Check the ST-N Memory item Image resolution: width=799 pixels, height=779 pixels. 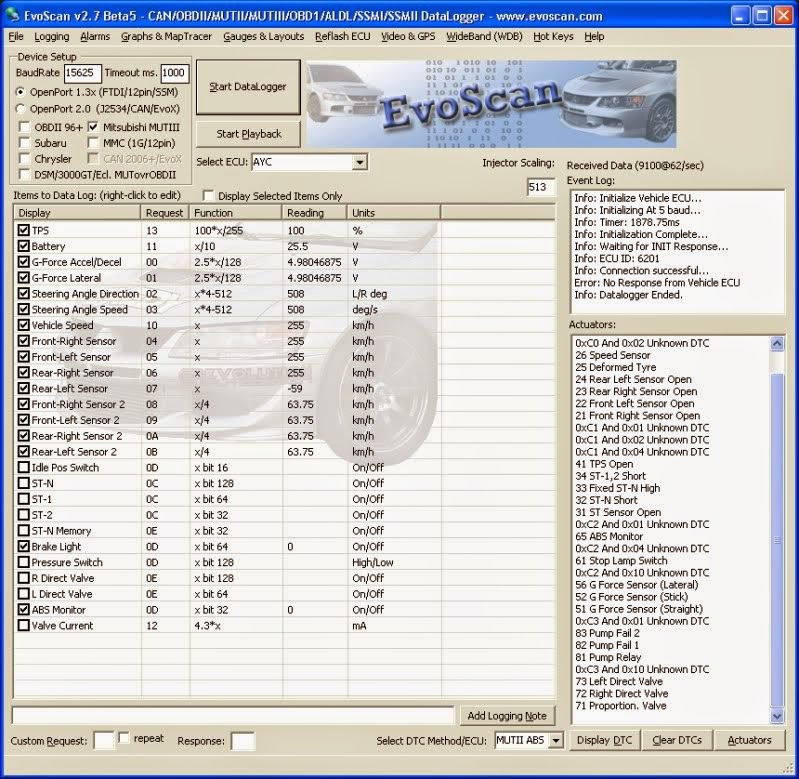(23, 530)
